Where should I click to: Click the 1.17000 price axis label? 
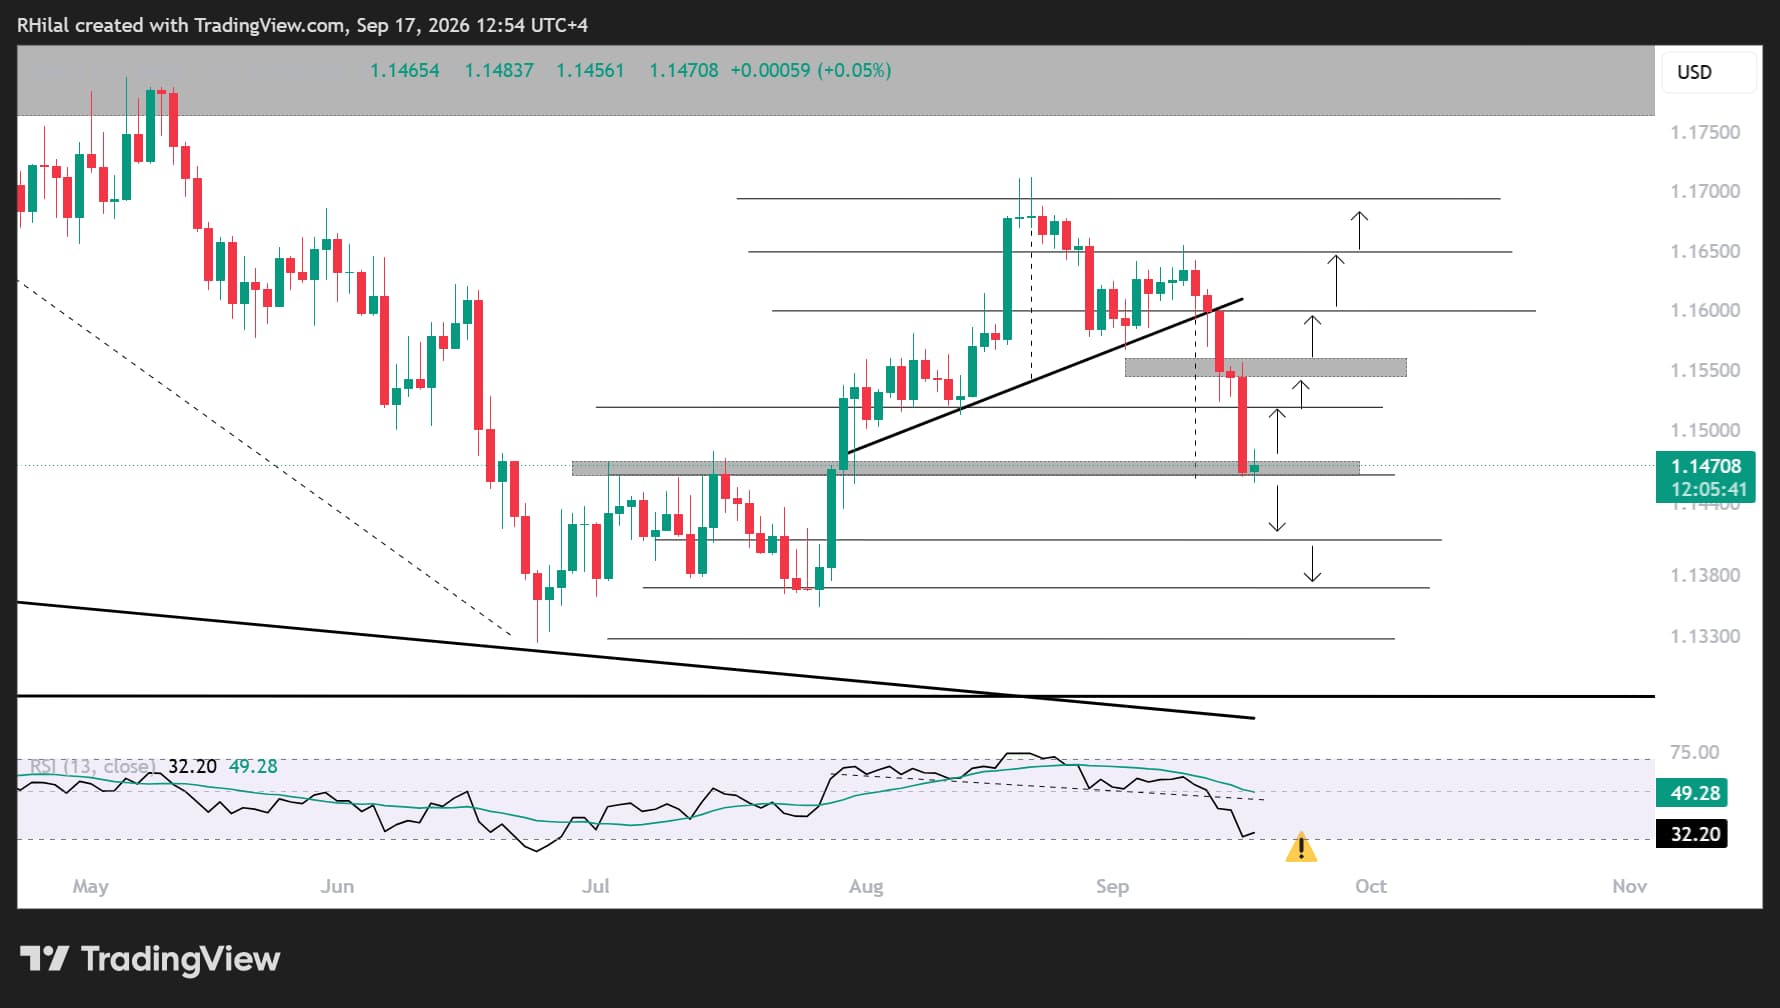pos(1705,191)
